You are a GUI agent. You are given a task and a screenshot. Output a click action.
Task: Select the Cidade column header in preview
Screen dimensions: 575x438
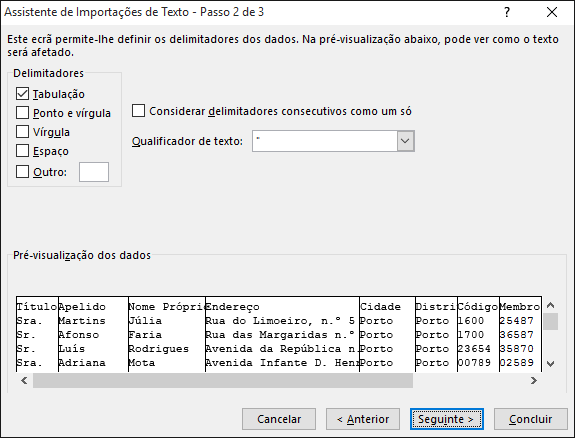point(381,307)
